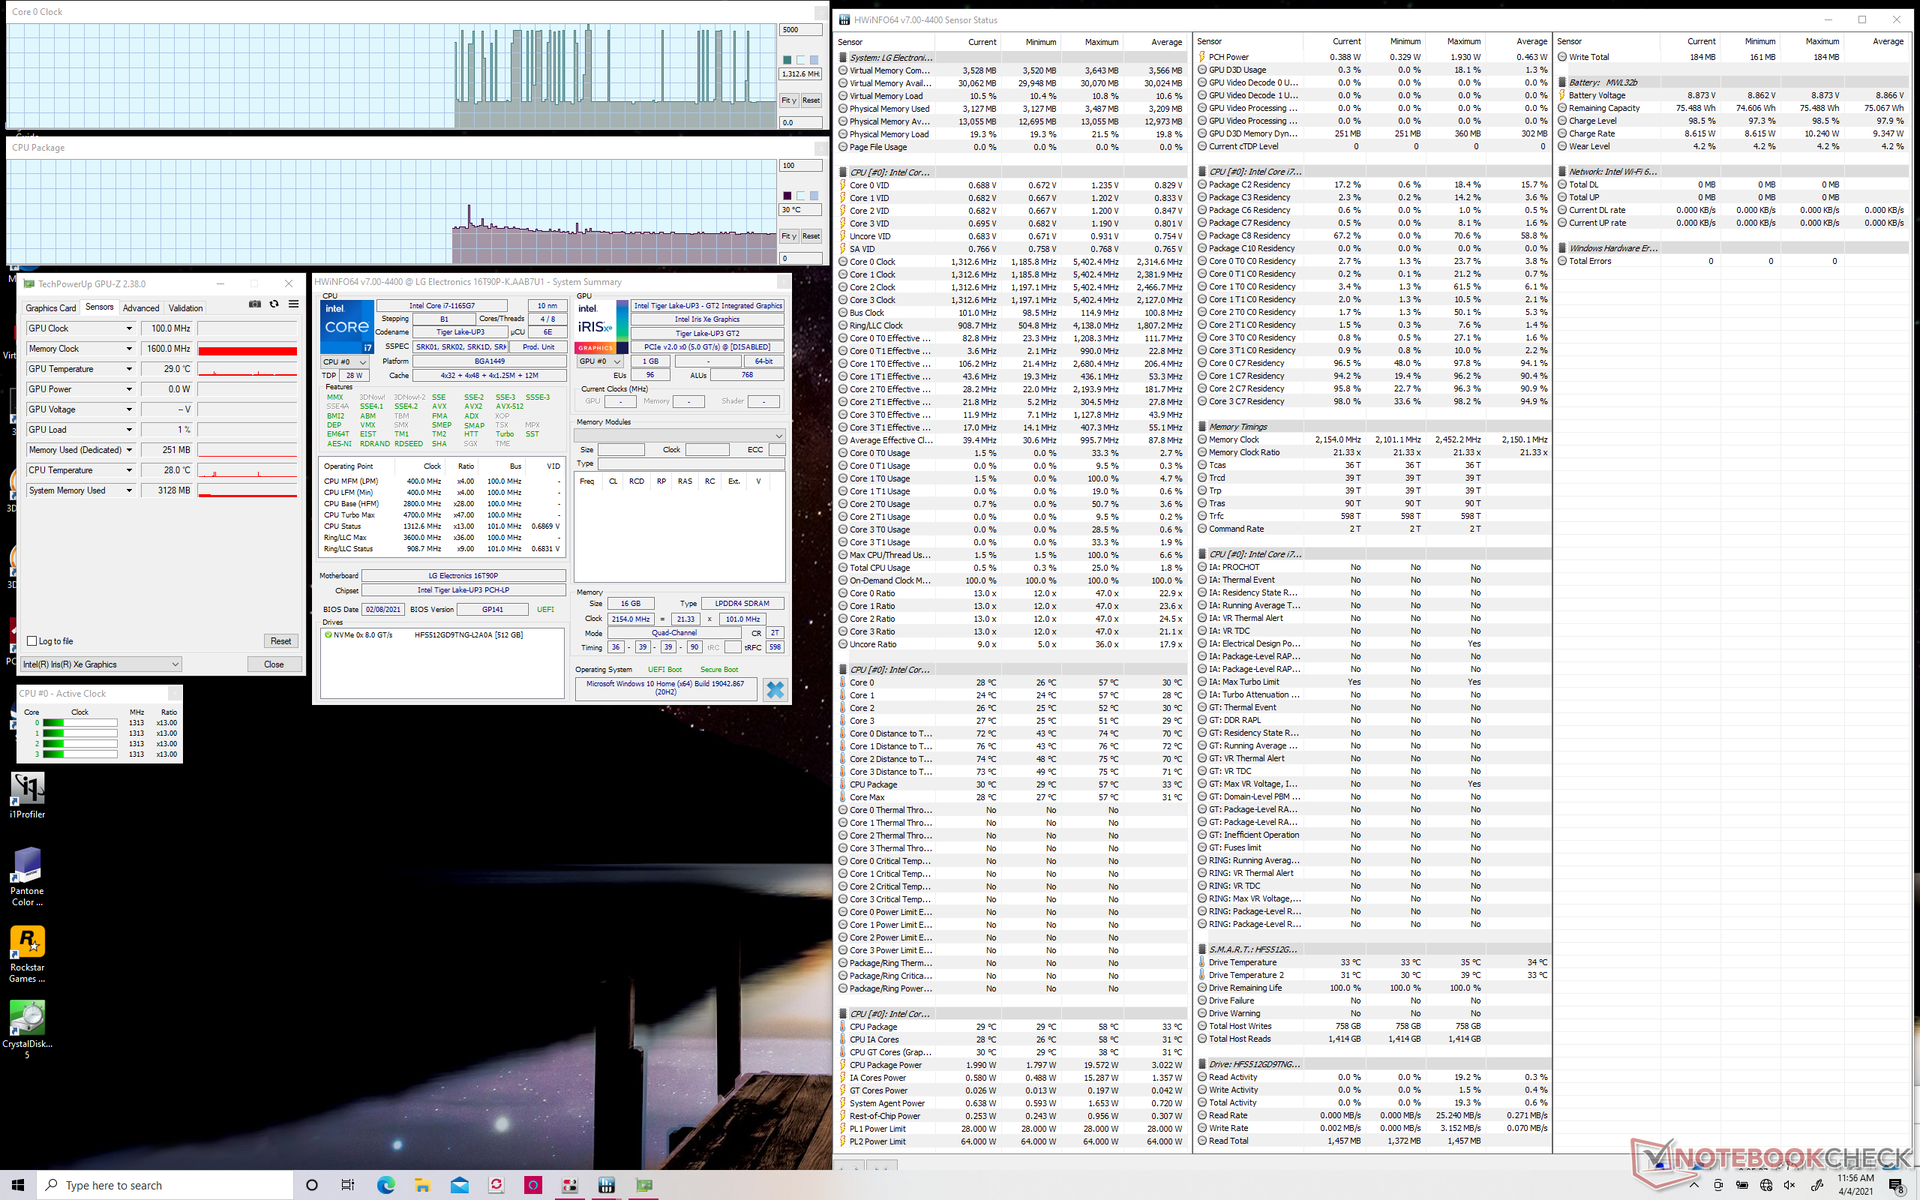Click the teal color swatch on Core 0 graph
Screen dimensions: 1920x1200
[787, 60]
